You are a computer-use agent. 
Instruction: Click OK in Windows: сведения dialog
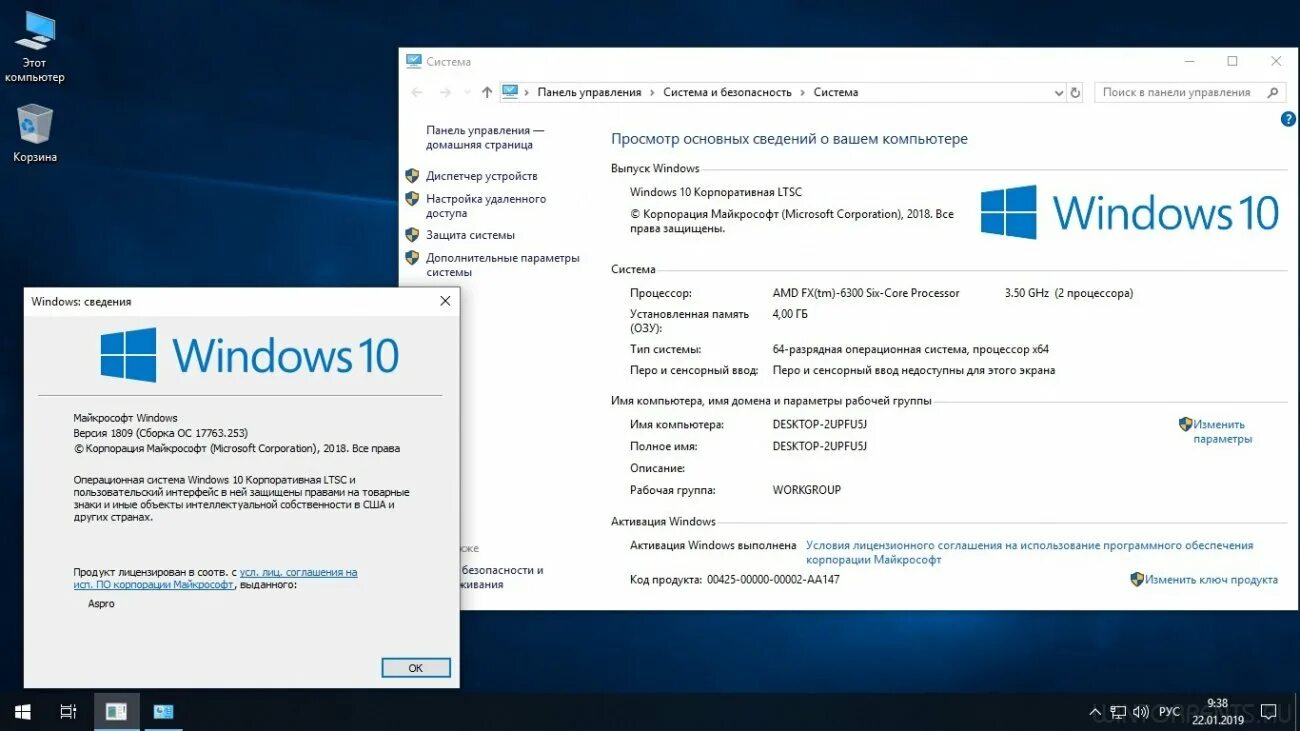pyautogui.click(x=416, y=668)
